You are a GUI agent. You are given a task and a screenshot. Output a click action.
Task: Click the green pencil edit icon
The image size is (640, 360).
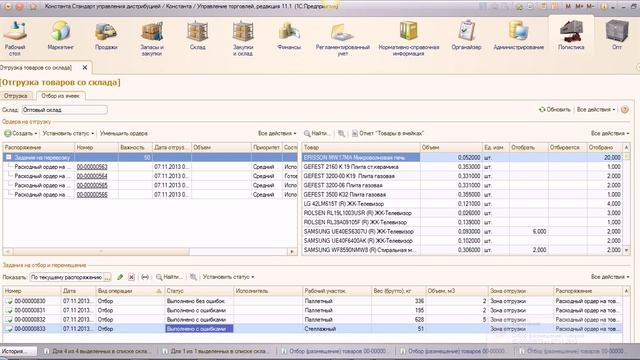click(120, 277)
